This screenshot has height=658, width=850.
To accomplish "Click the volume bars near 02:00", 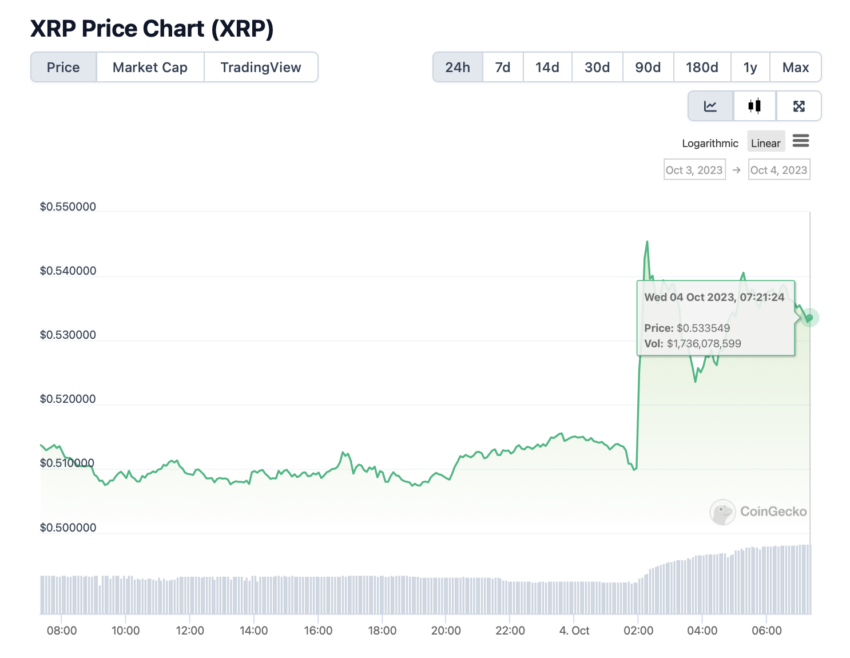I will tap(639, 597).
